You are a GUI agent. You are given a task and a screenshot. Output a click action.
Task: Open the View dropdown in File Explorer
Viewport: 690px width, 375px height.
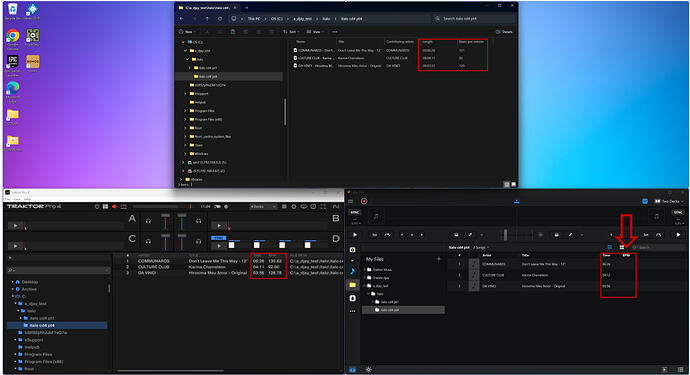point(315,32)
